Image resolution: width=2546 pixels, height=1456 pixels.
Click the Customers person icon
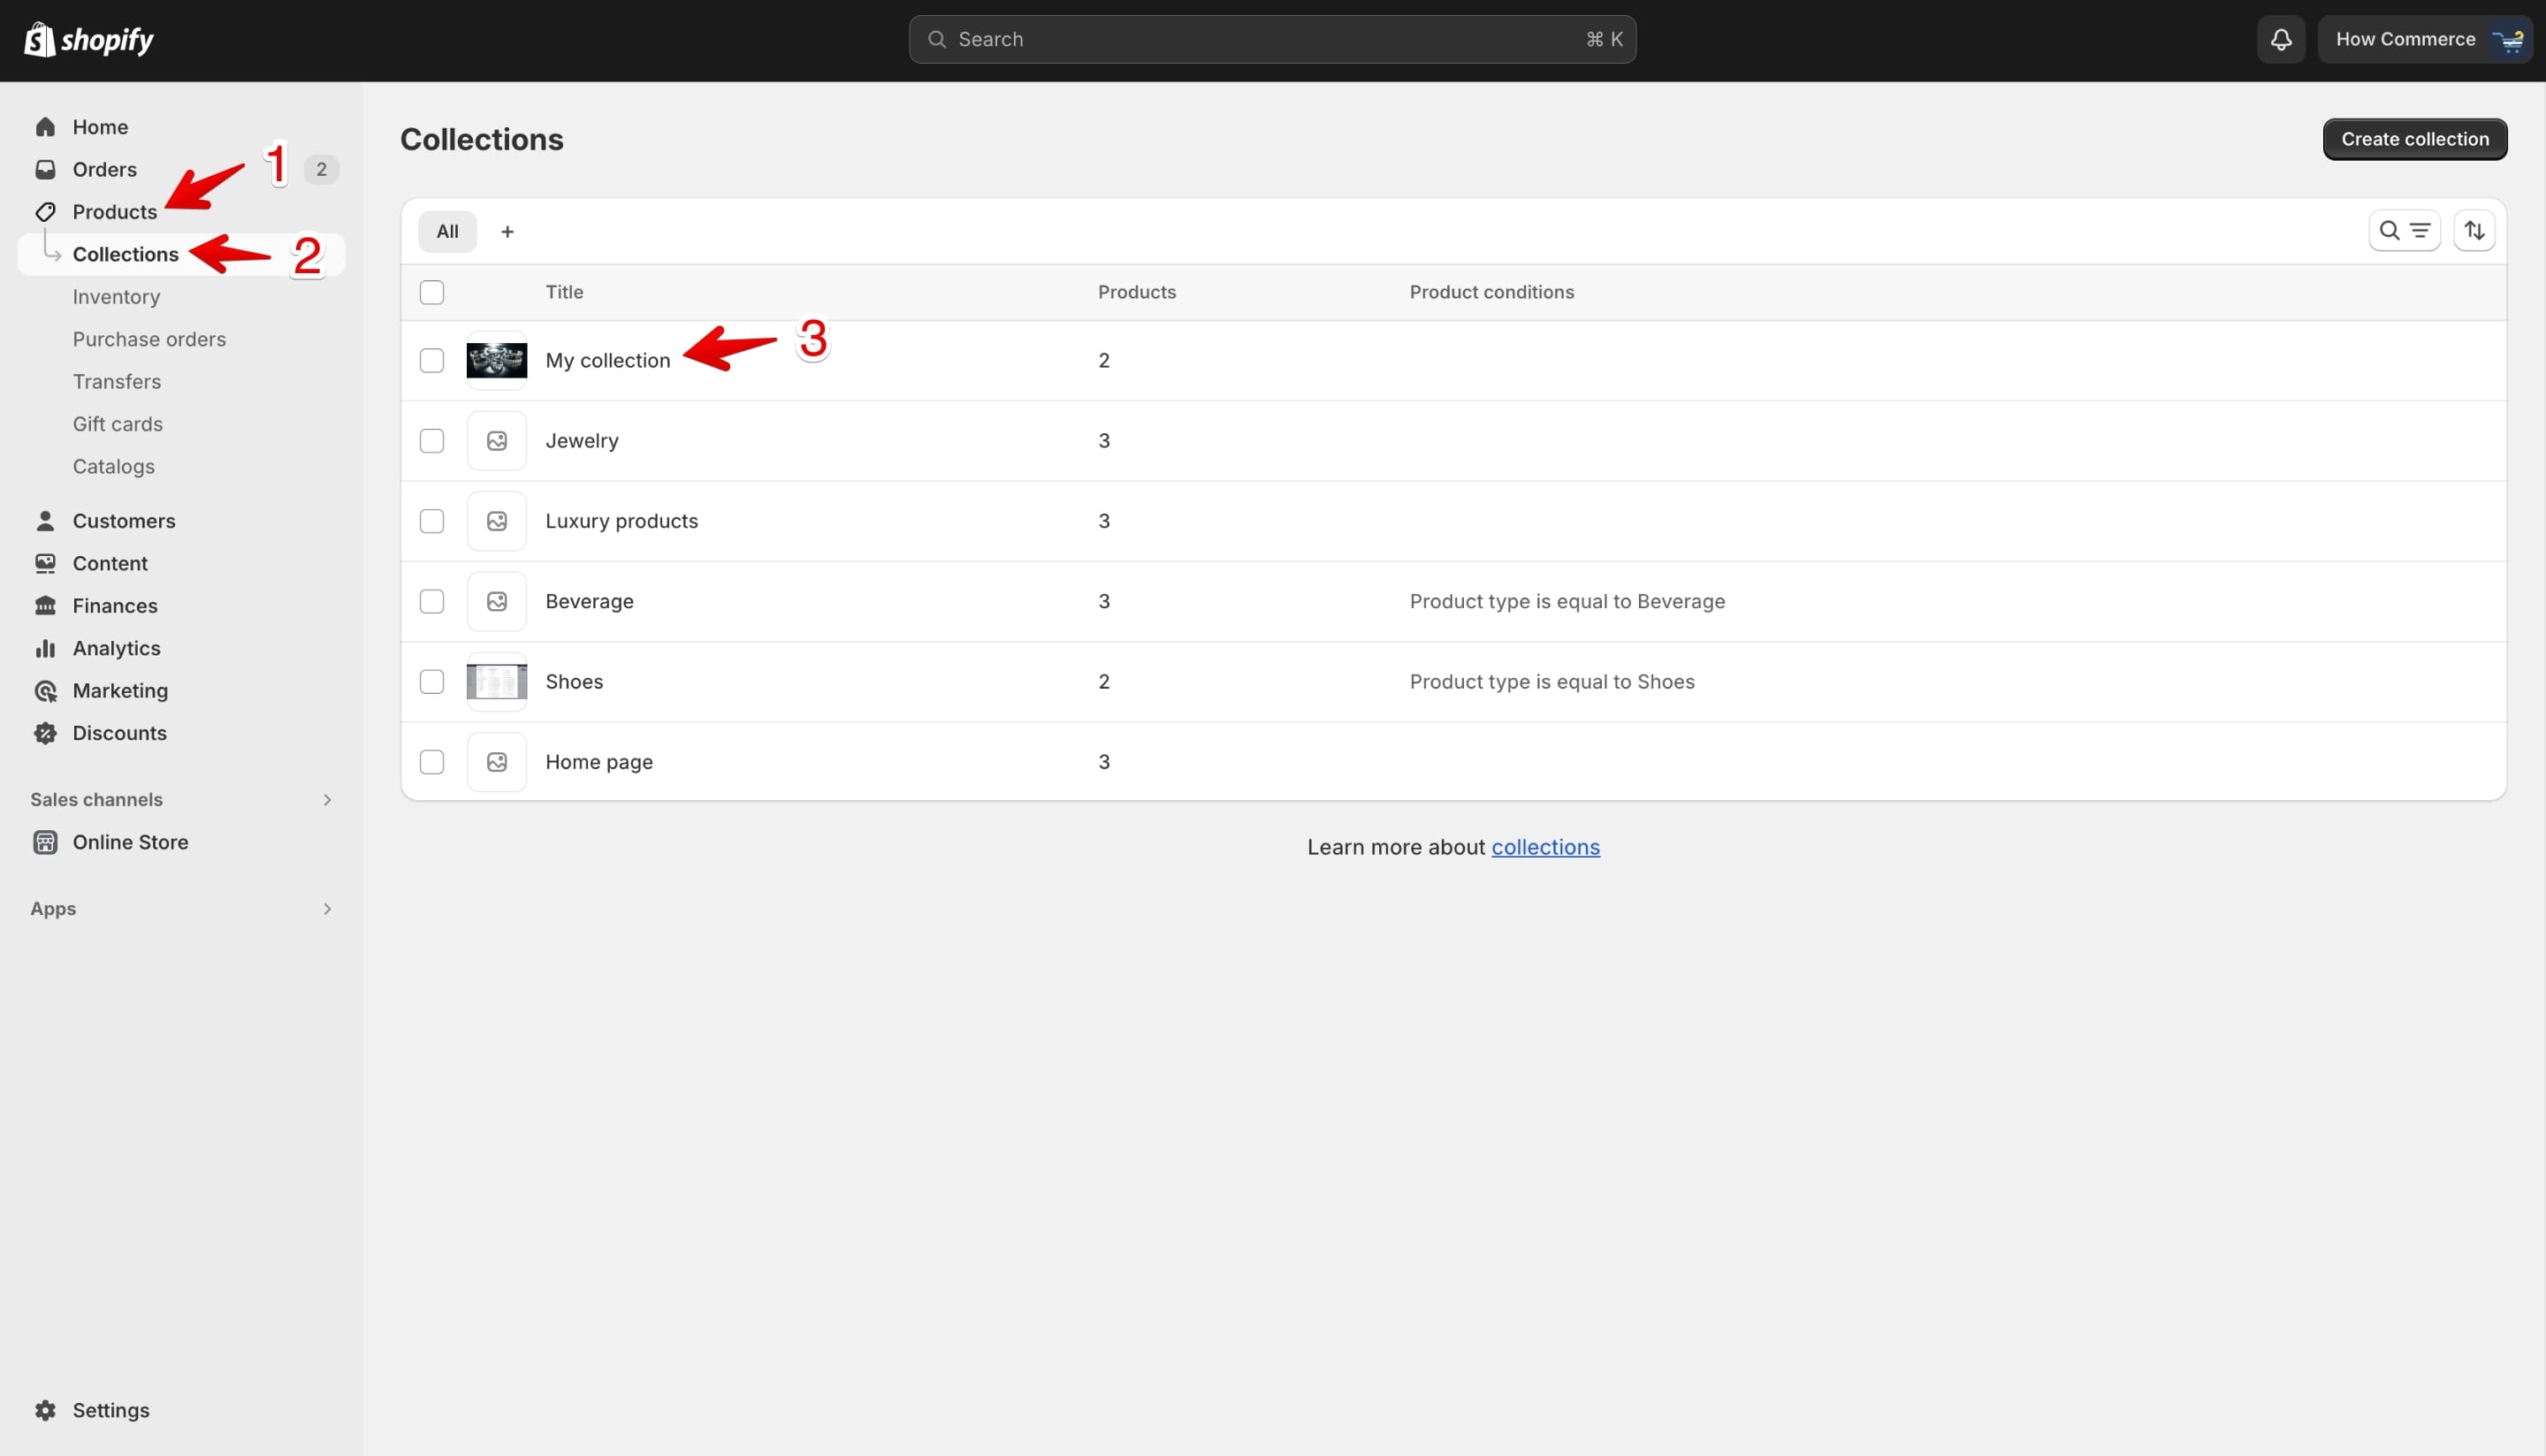[45, 521]
